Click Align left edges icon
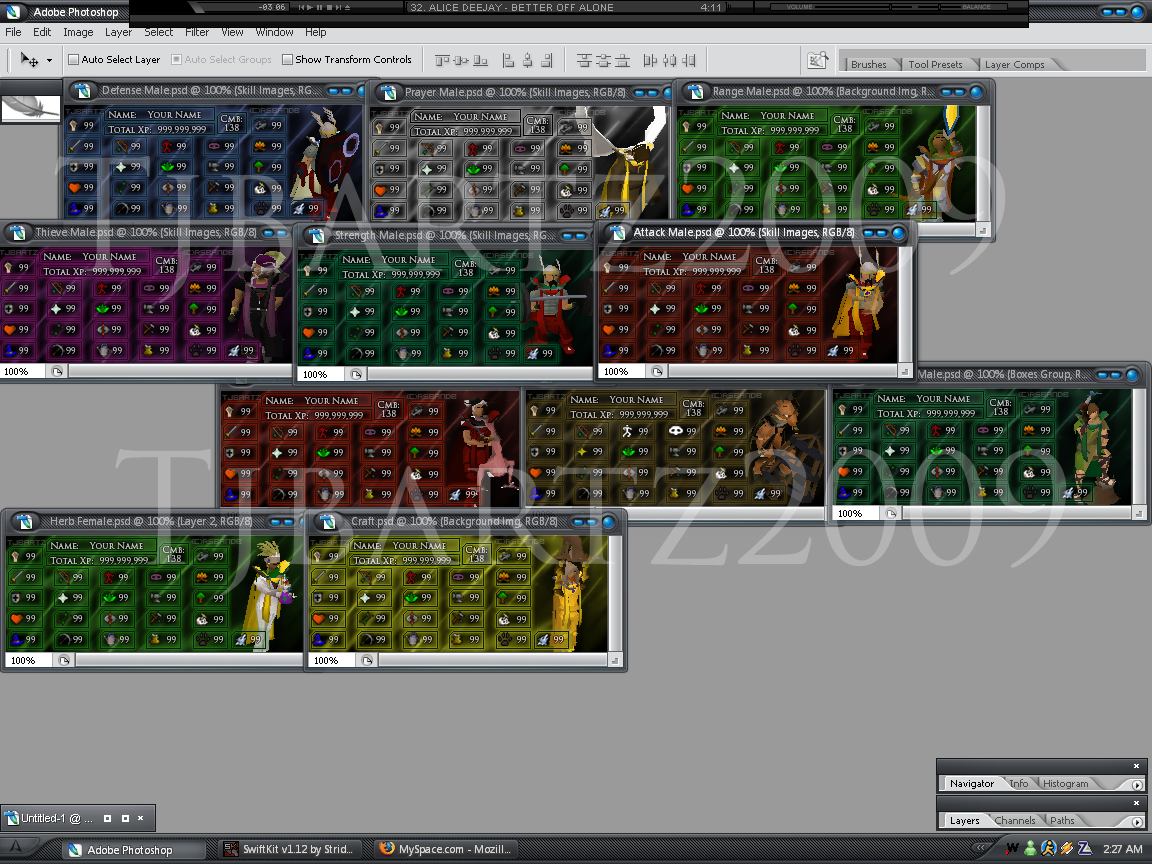Screen dimensions: 1152x864 click(508, 60)
